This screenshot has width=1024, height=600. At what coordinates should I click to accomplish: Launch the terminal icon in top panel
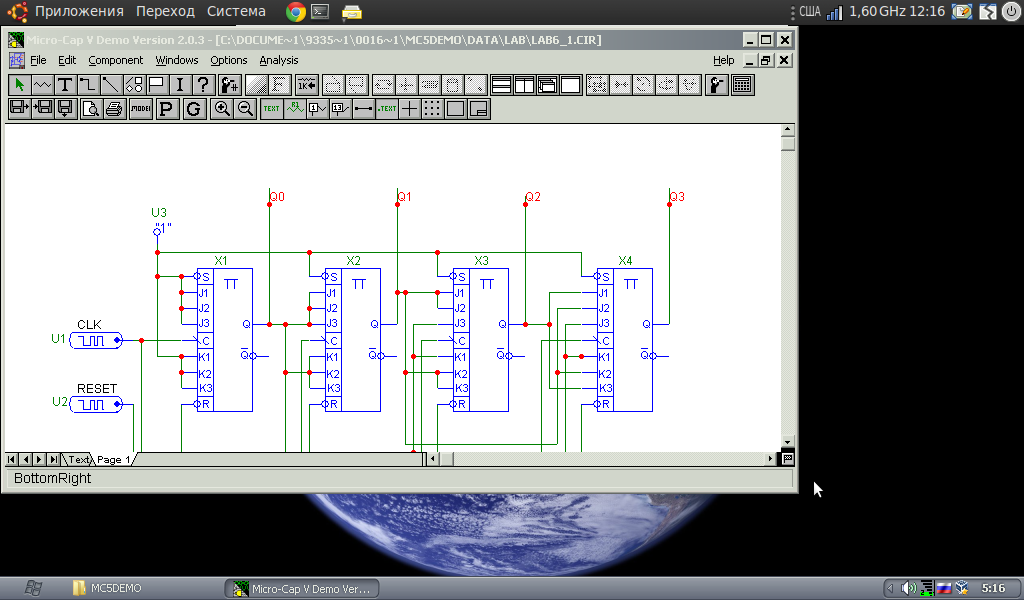click(320, 11)
